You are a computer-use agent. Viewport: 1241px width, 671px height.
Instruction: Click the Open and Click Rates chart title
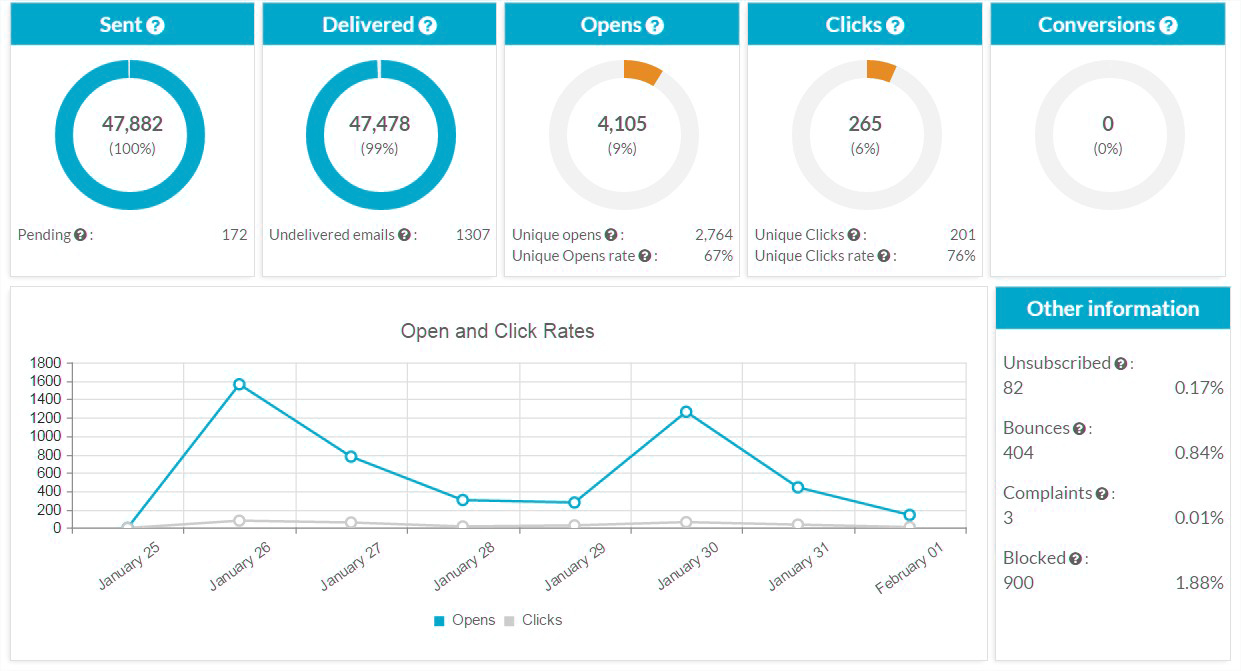pyautogui.click(x=497, y=331)
